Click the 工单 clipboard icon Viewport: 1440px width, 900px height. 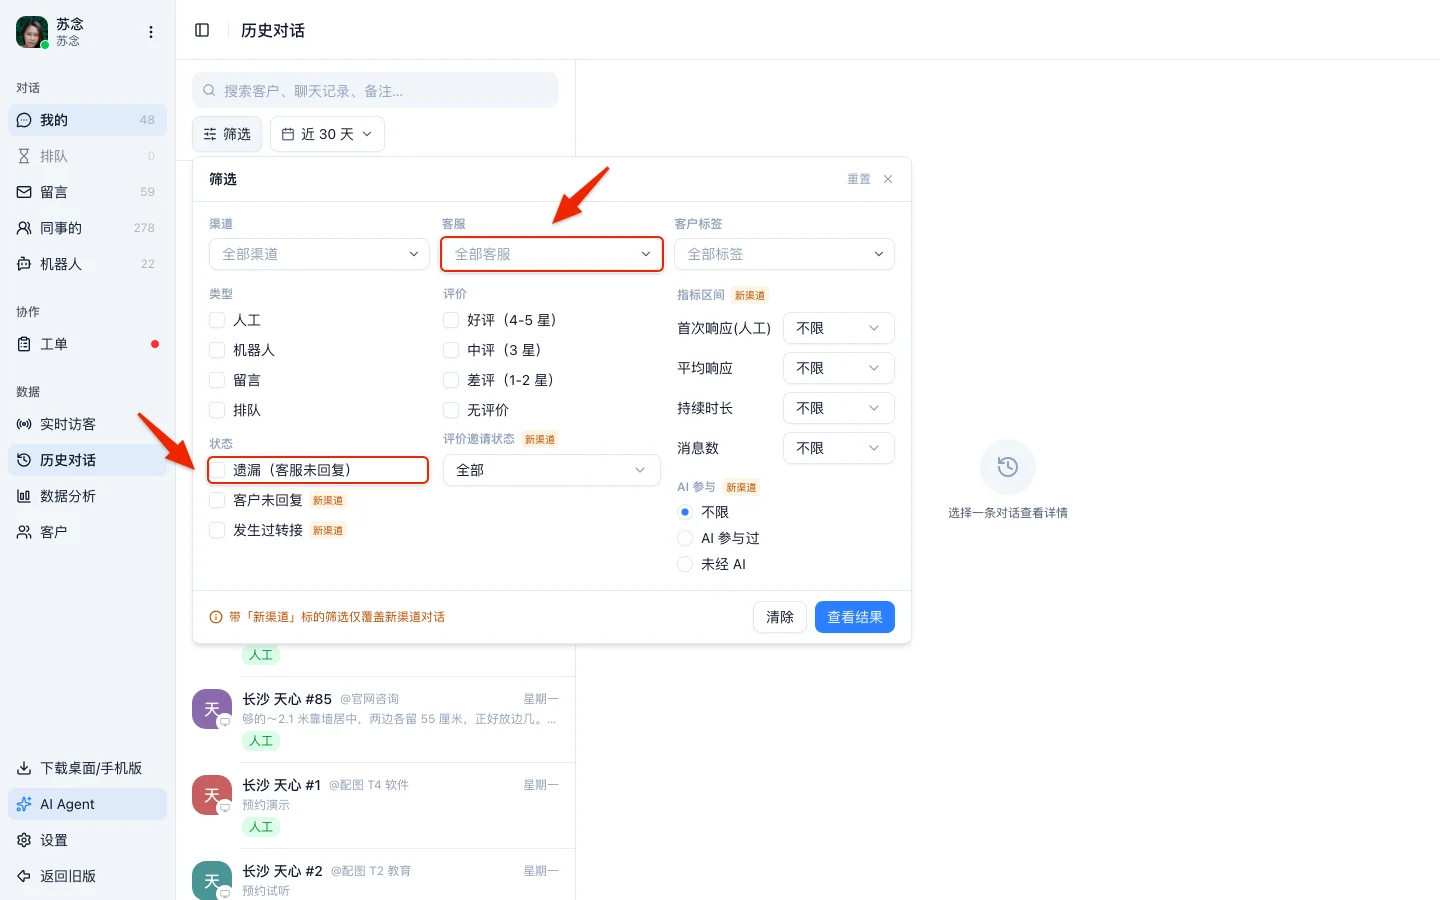[24, 344]
